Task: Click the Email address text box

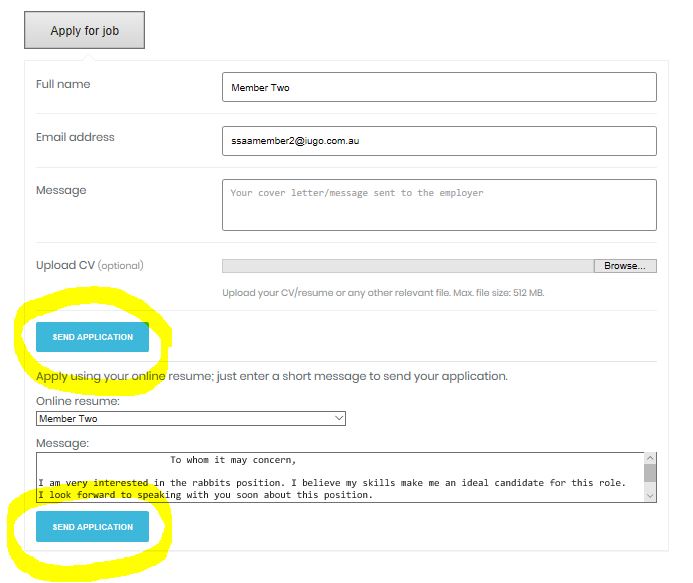Action: [439, 141]
